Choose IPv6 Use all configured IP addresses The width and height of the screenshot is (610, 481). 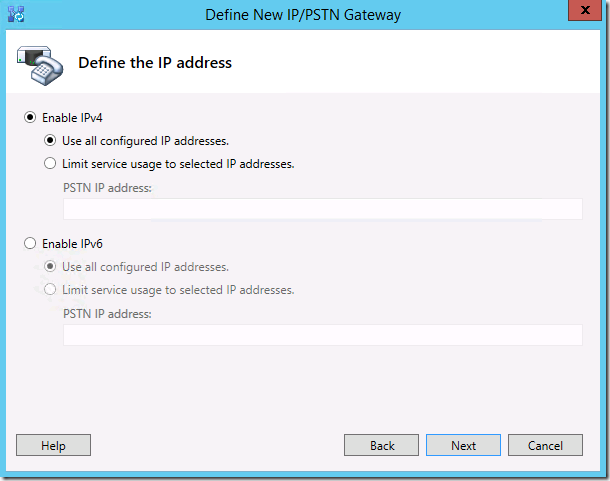point(50,266)
